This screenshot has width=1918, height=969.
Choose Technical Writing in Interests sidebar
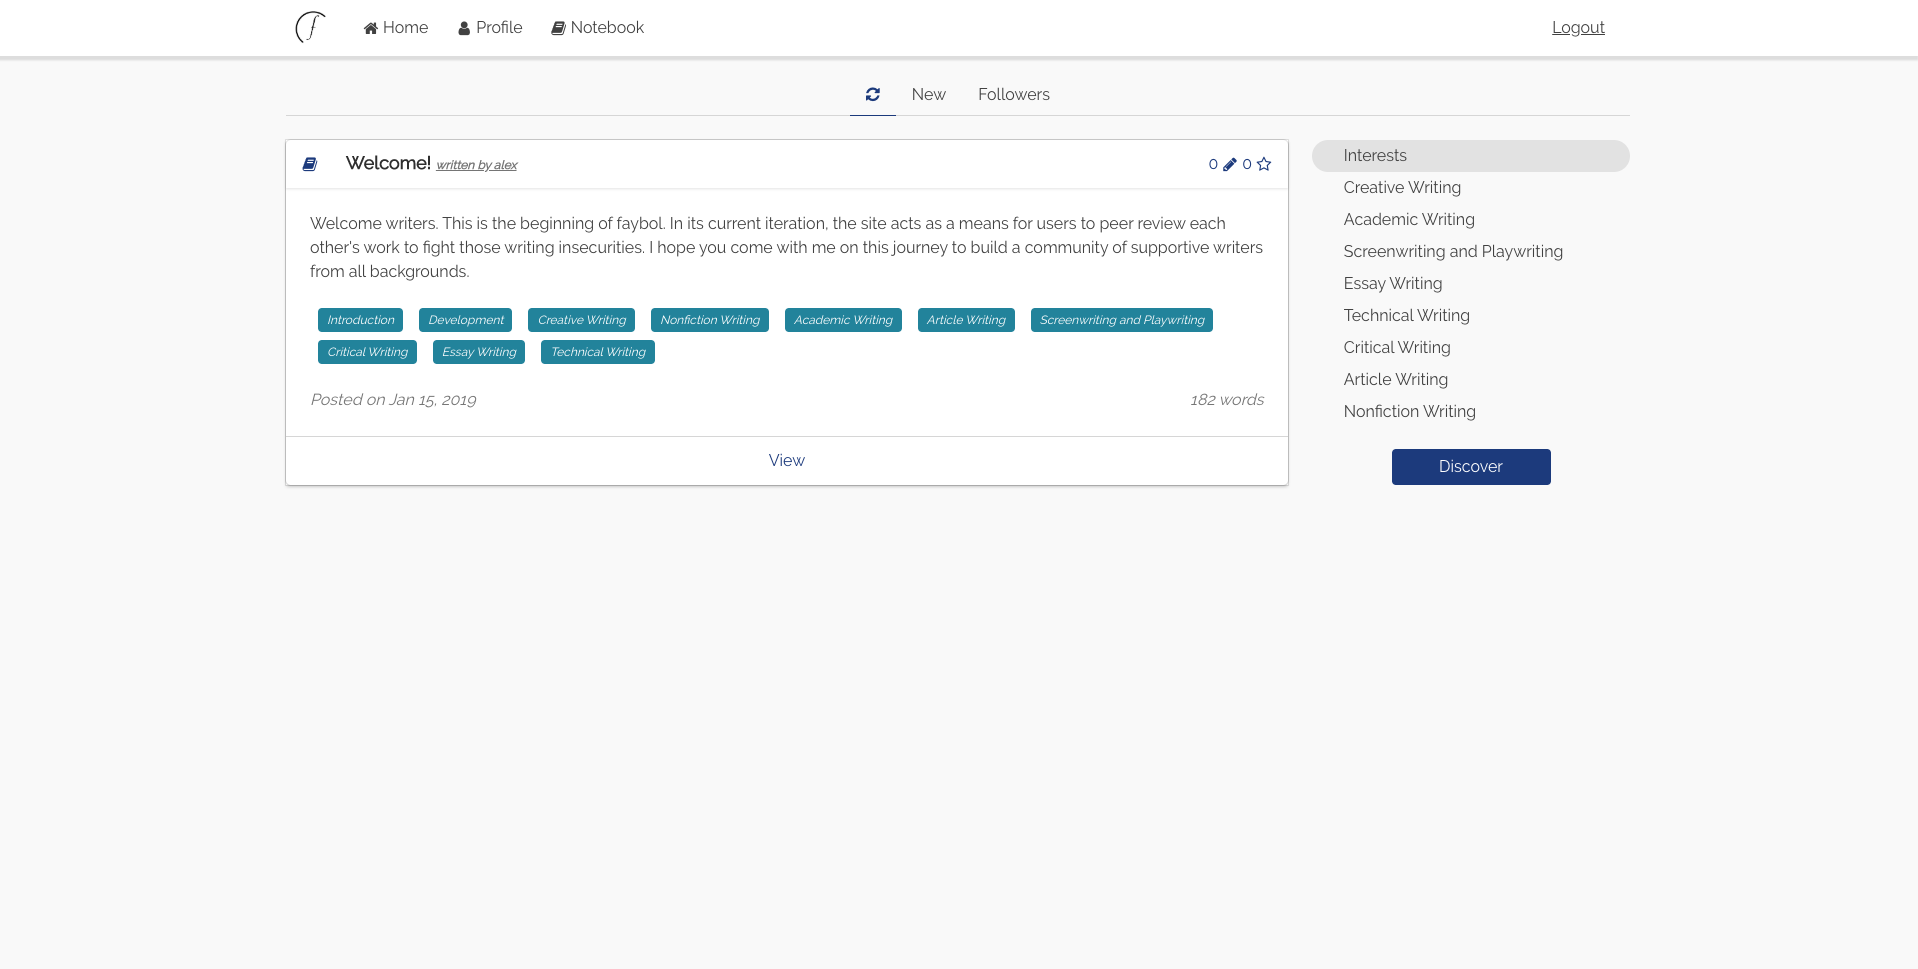pos(1407,316)
